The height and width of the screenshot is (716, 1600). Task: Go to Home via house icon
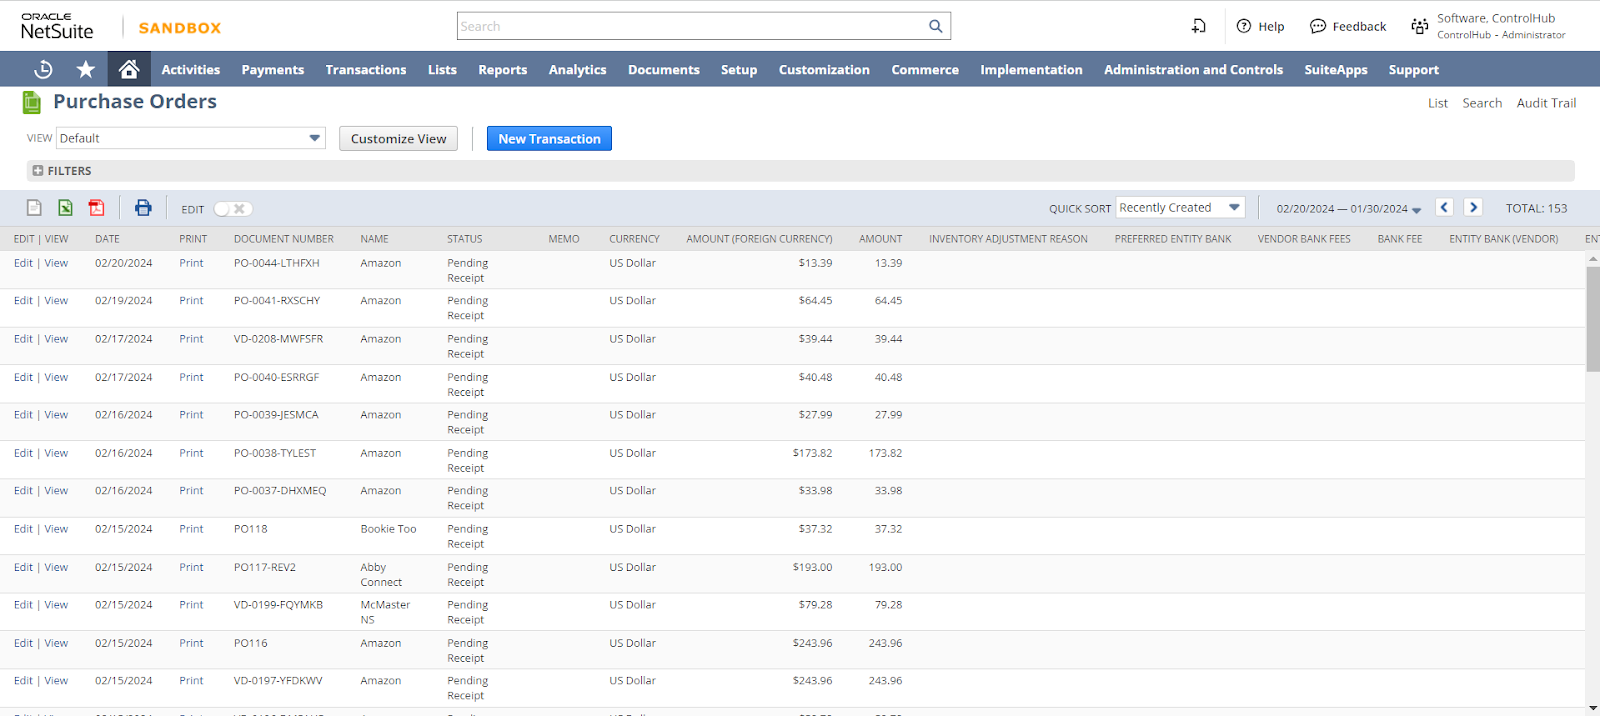click(x=129, y=69)
